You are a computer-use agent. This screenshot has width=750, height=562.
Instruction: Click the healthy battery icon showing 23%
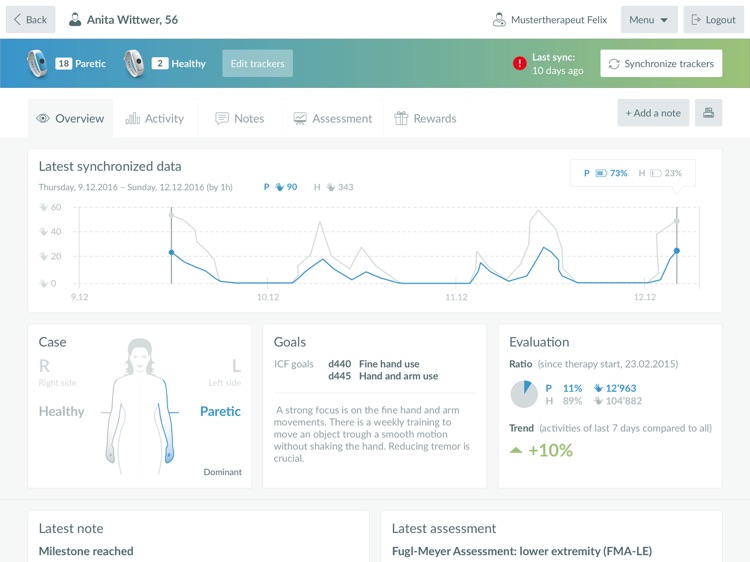tap(656, 173)
